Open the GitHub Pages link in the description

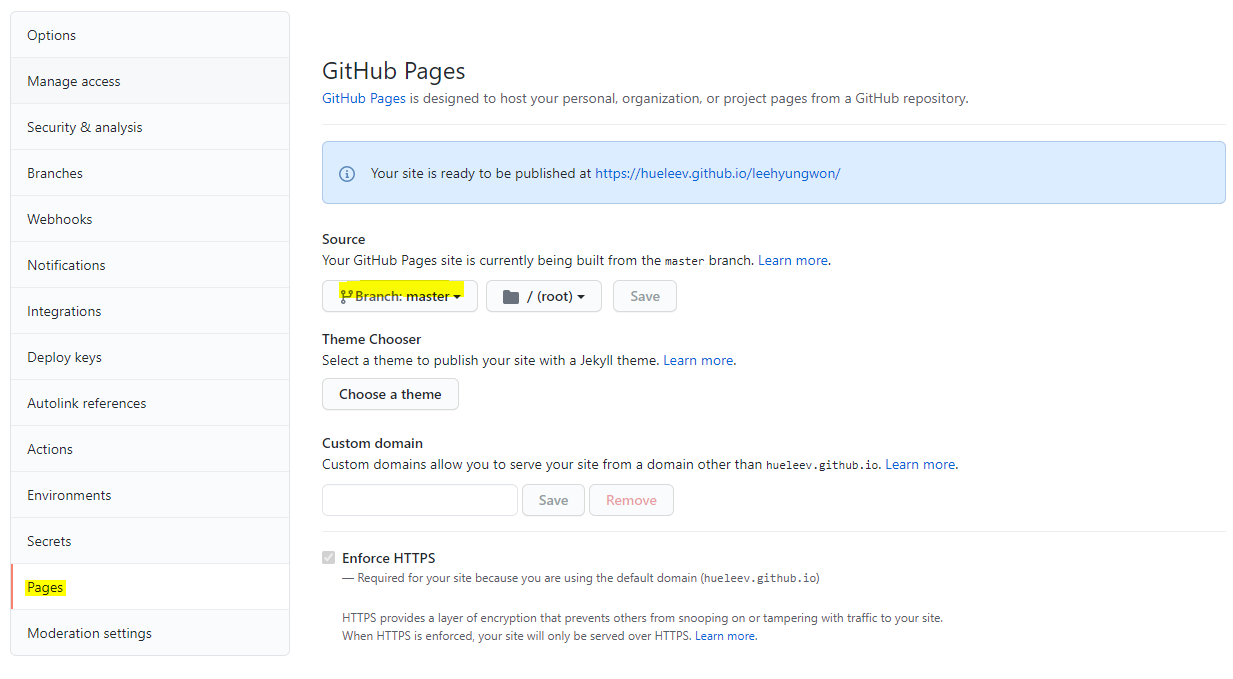[364, 98]
